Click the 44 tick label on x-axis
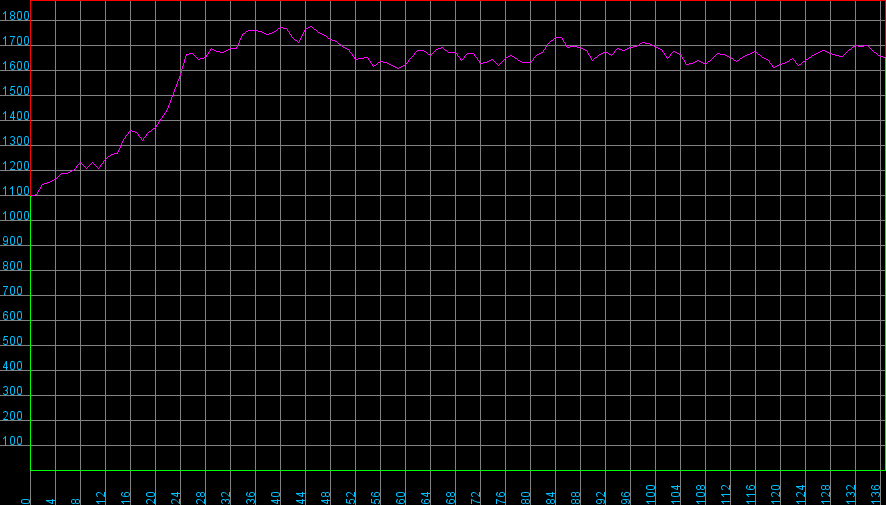The width and height of the screenshot is (886, 505). pos(301,494)
